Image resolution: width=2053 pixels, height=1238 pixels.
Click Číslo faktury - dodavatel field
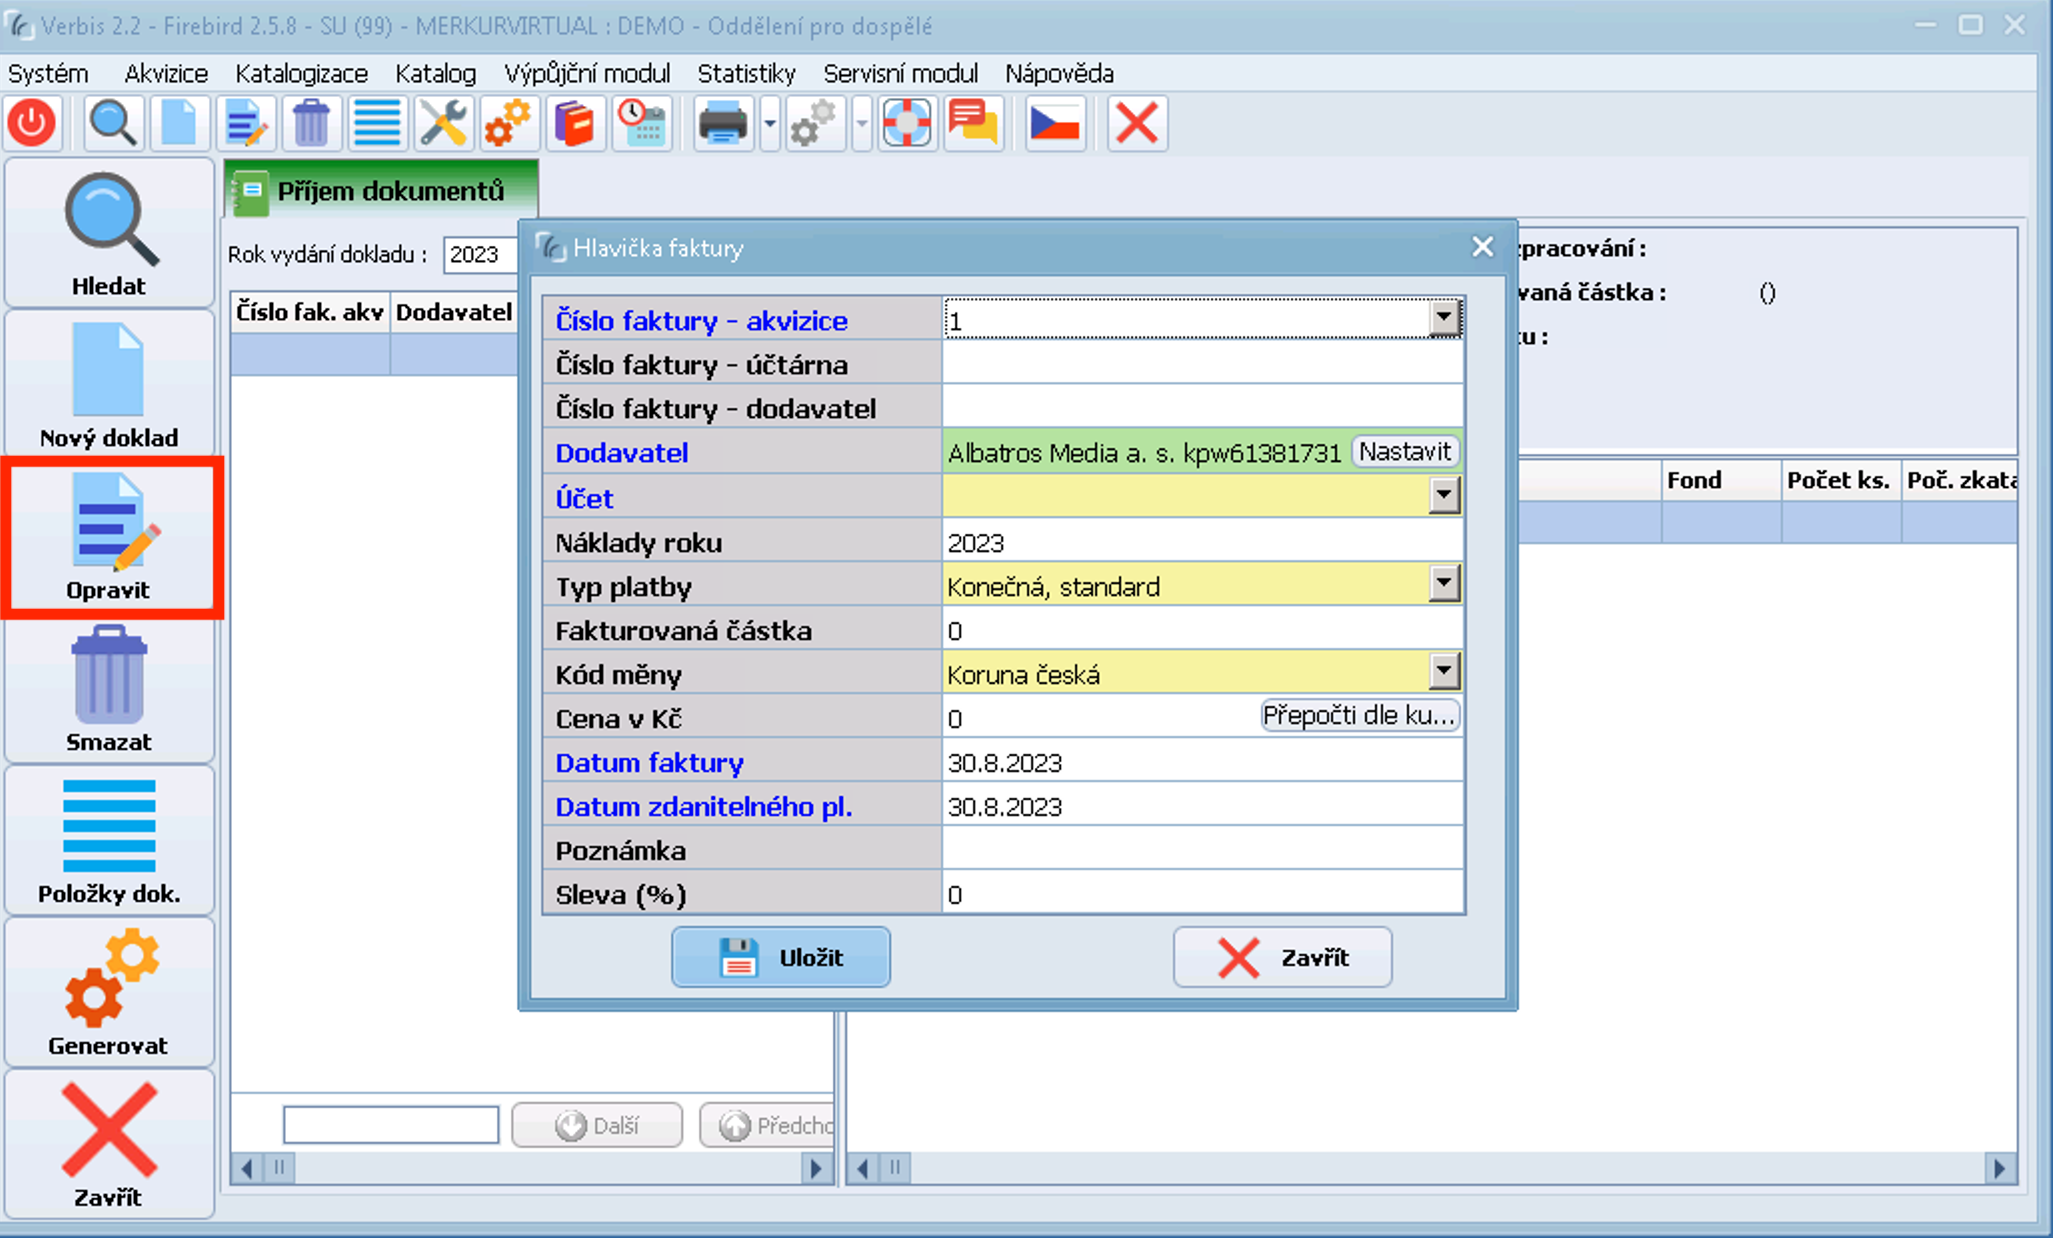tap(1203, 408)
